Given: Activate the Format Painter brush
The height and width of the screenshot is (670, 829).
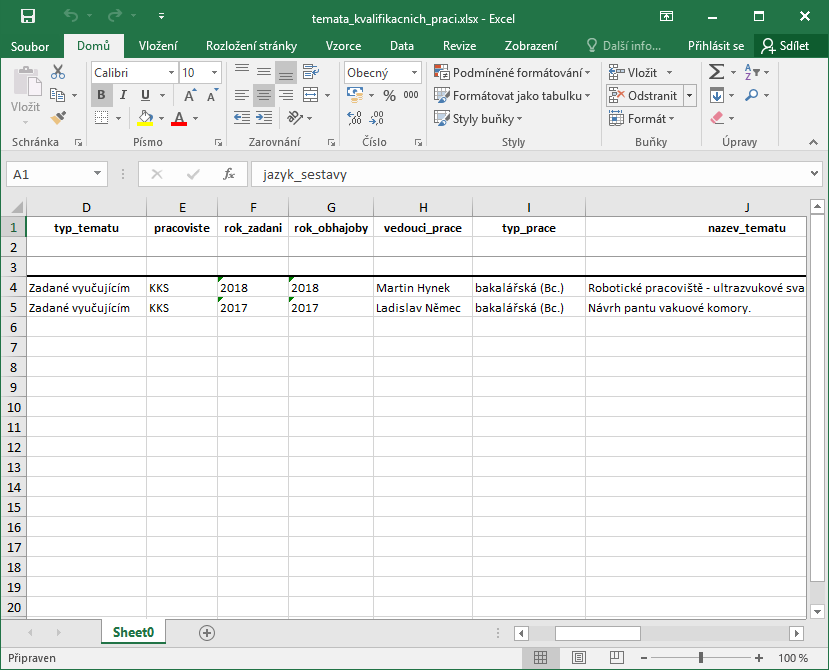Looking at the screenshot, I should pyautogui.click(x=58, y=118).
